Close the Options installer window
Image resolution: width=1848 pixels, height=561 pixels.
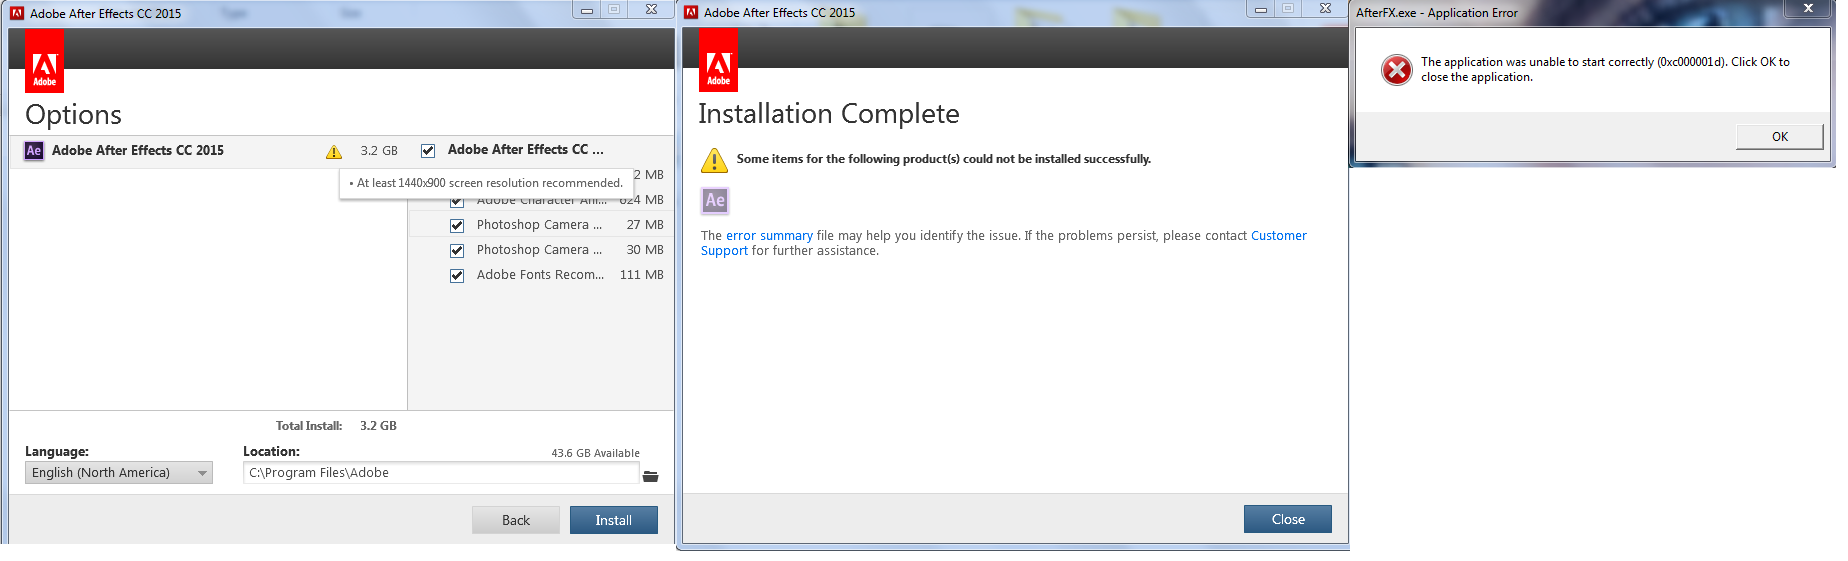tap(651, 10)
